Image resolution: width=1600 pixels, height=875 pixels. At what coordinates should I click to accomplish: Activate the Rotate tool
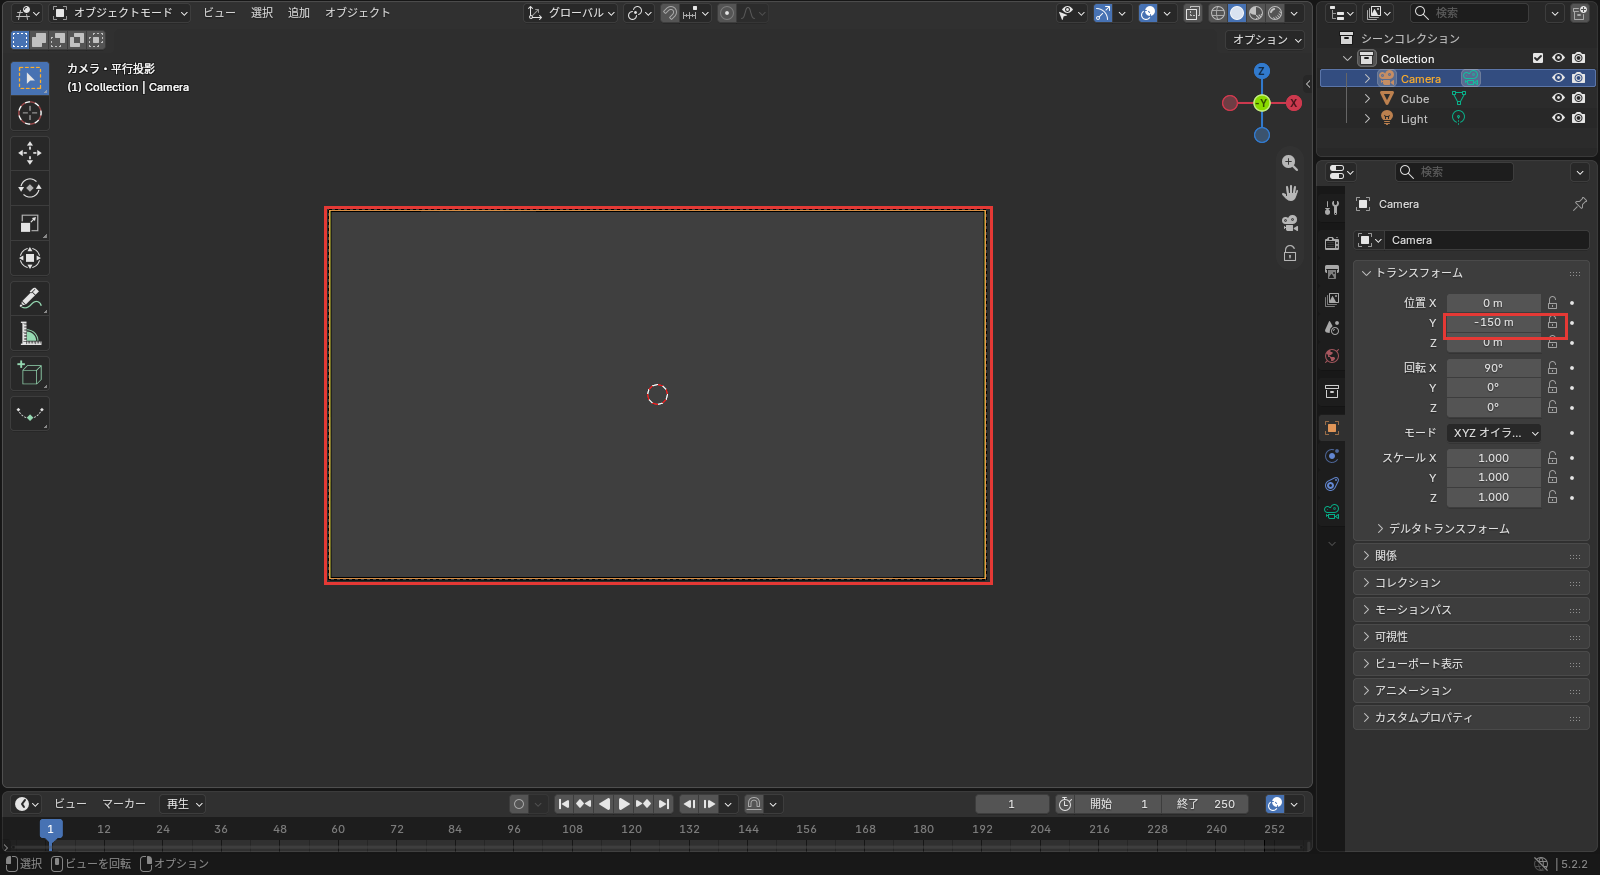(30, 188)
